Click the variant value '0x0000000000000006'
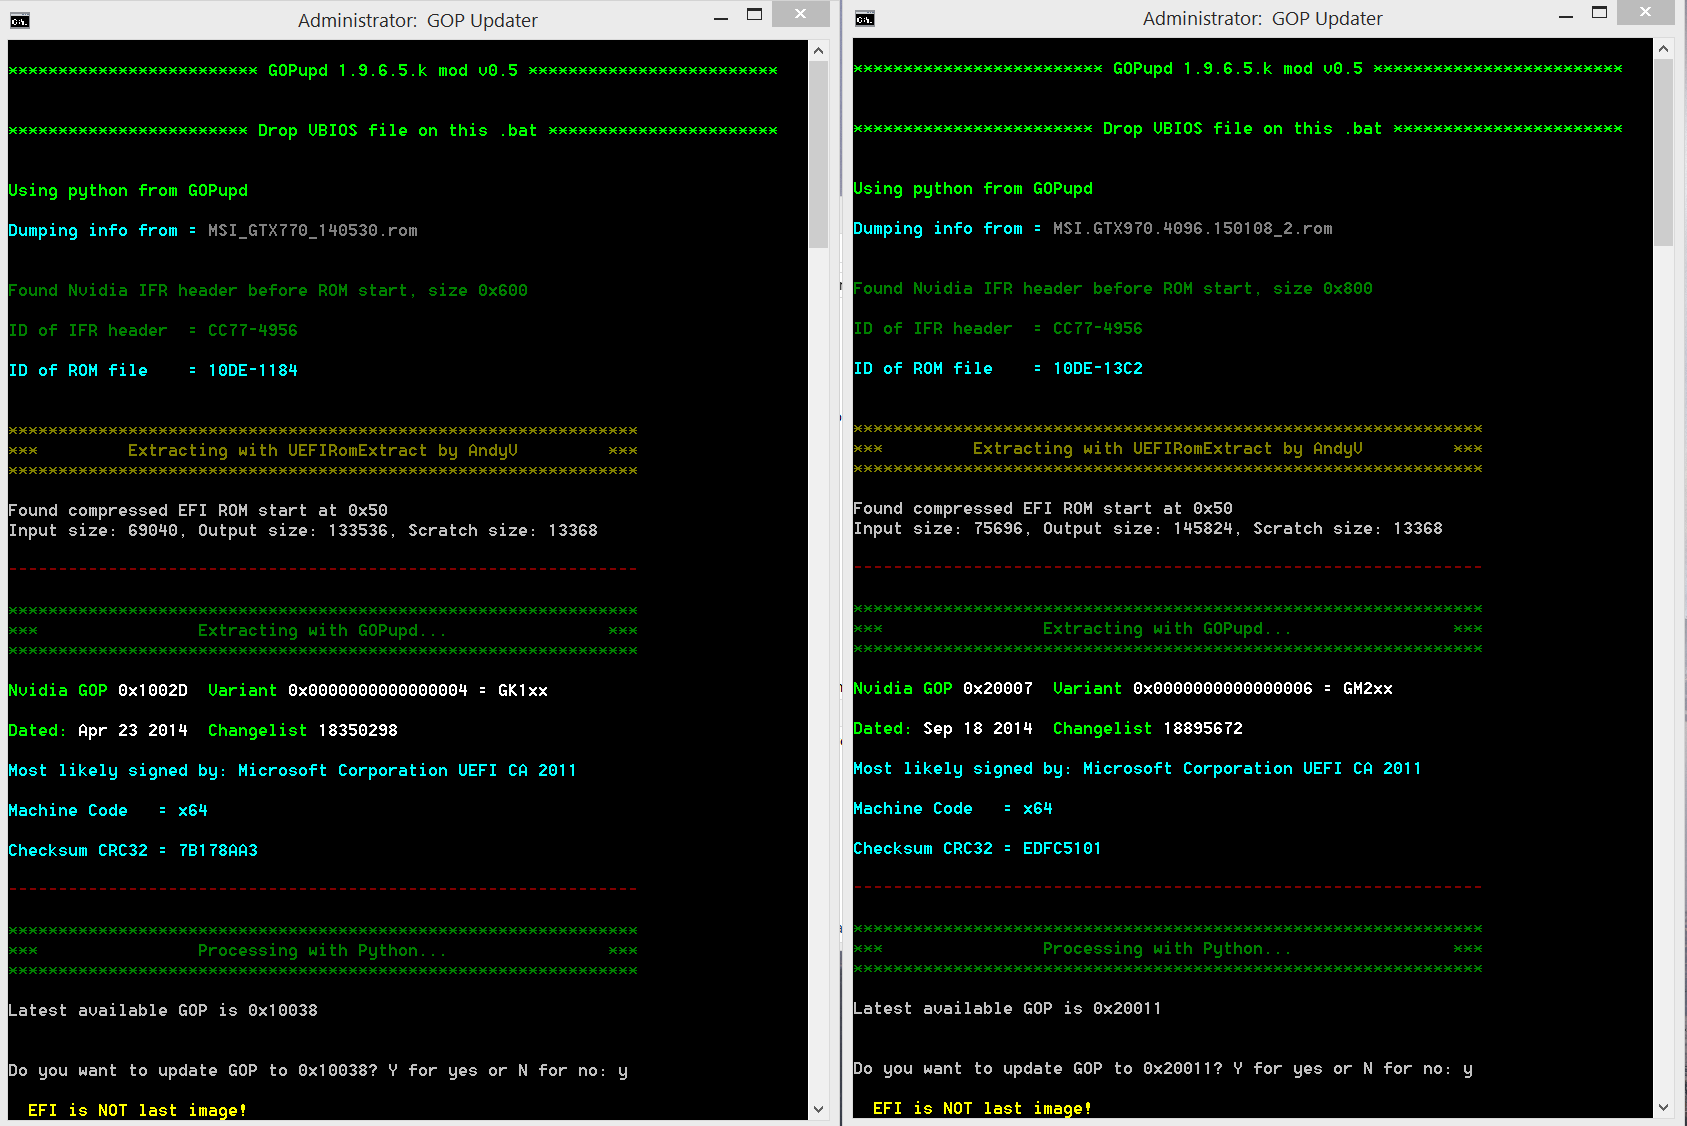1687x1126 pixels. coord(1223,689)
